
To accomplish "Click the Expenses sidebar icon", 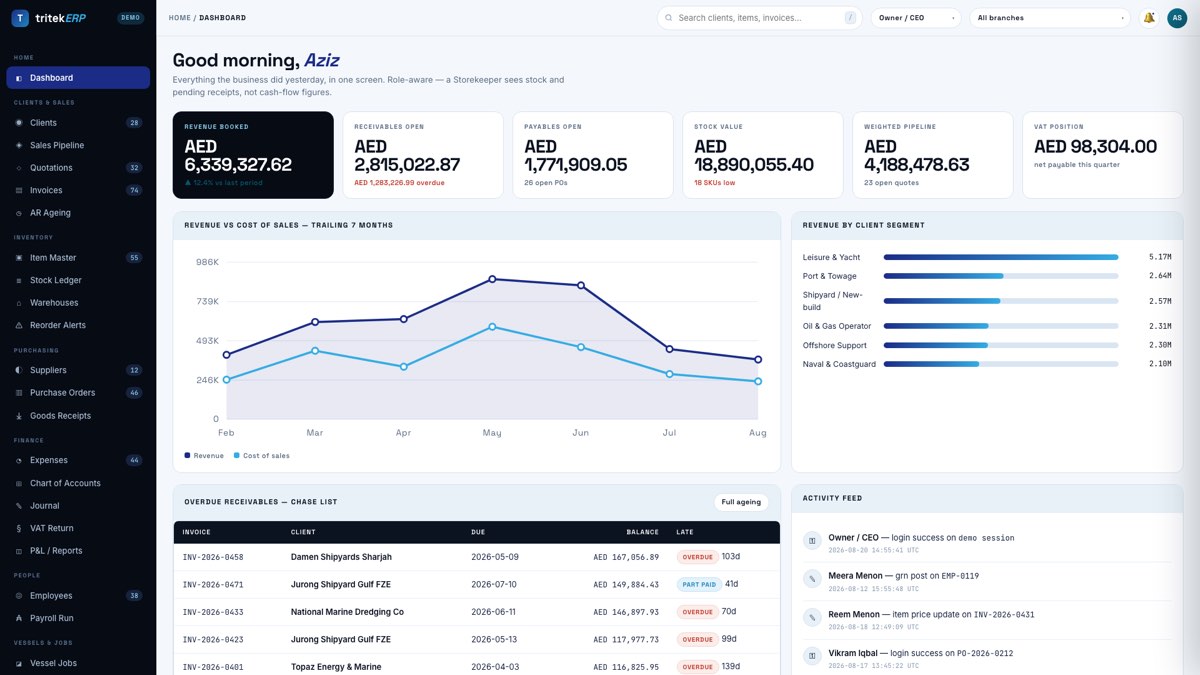I will (x=19, y=460).
